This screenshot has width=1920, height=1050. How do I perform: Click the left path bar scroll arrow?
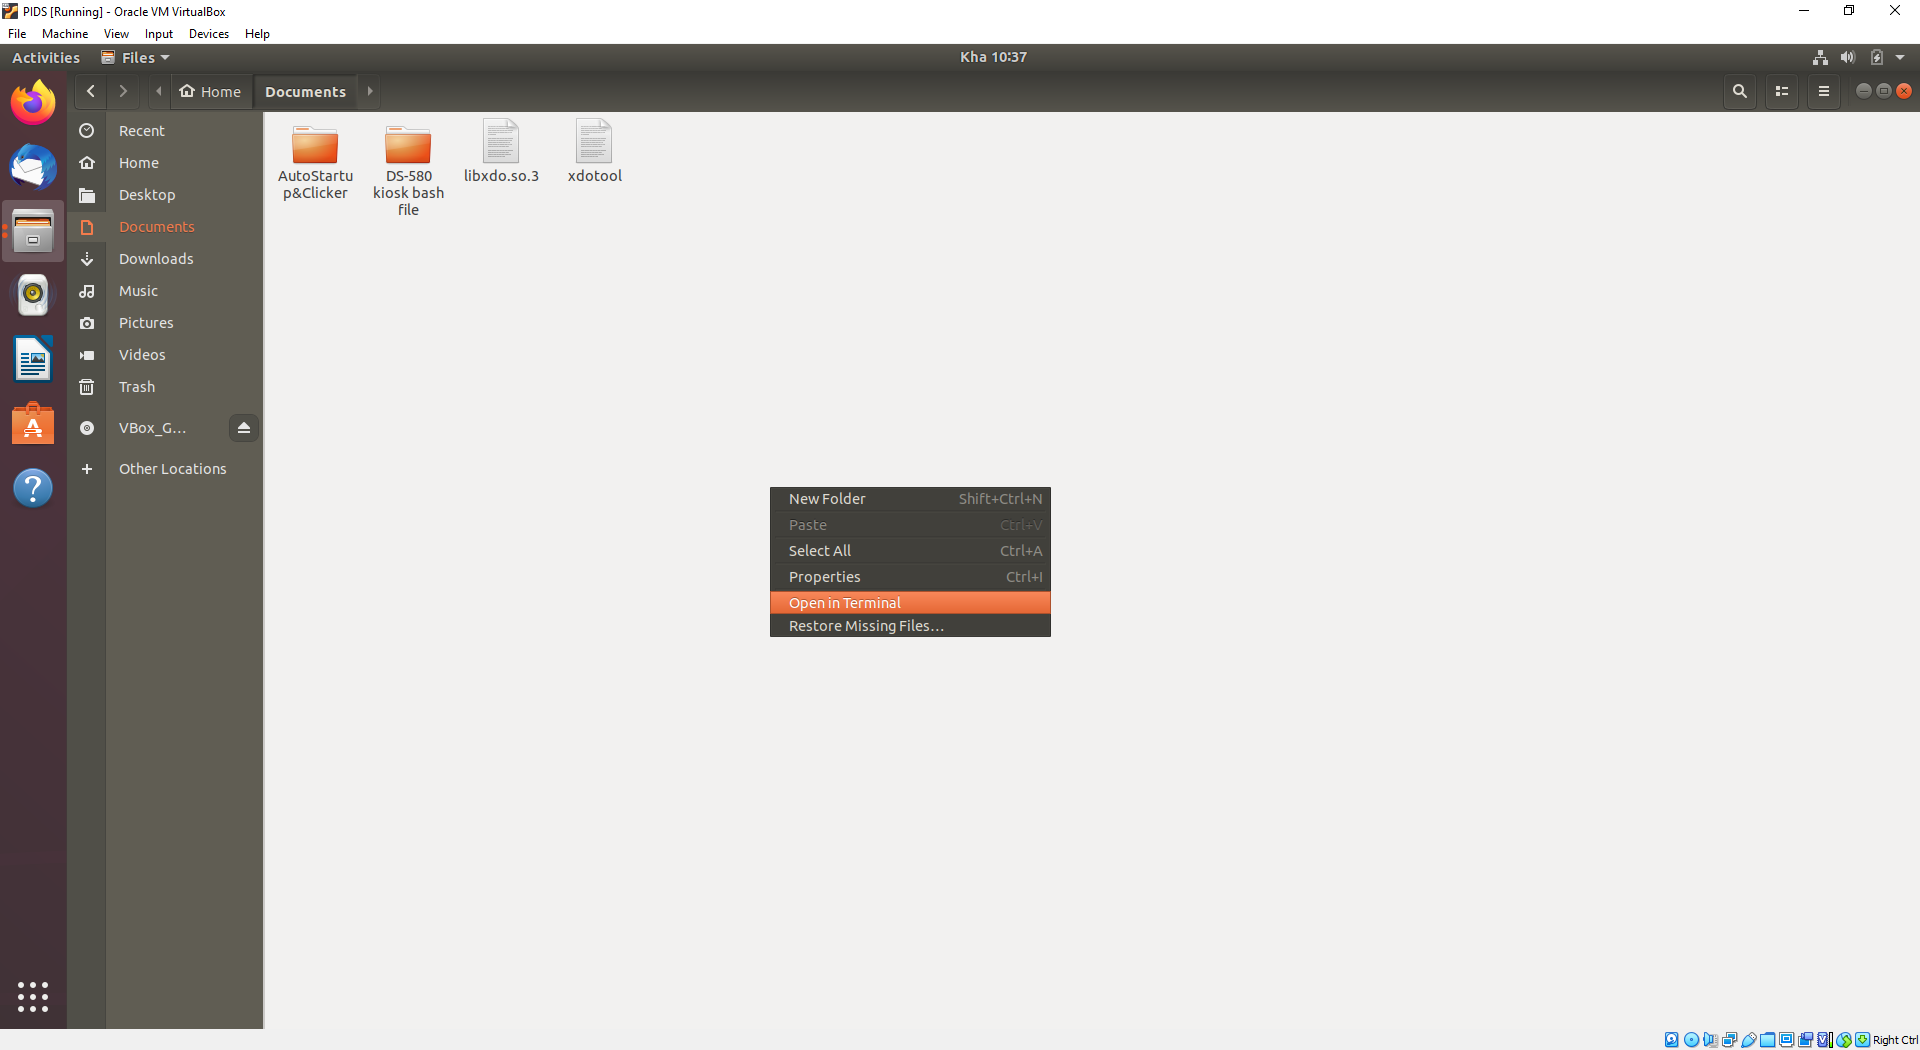[x=158, y=91]
